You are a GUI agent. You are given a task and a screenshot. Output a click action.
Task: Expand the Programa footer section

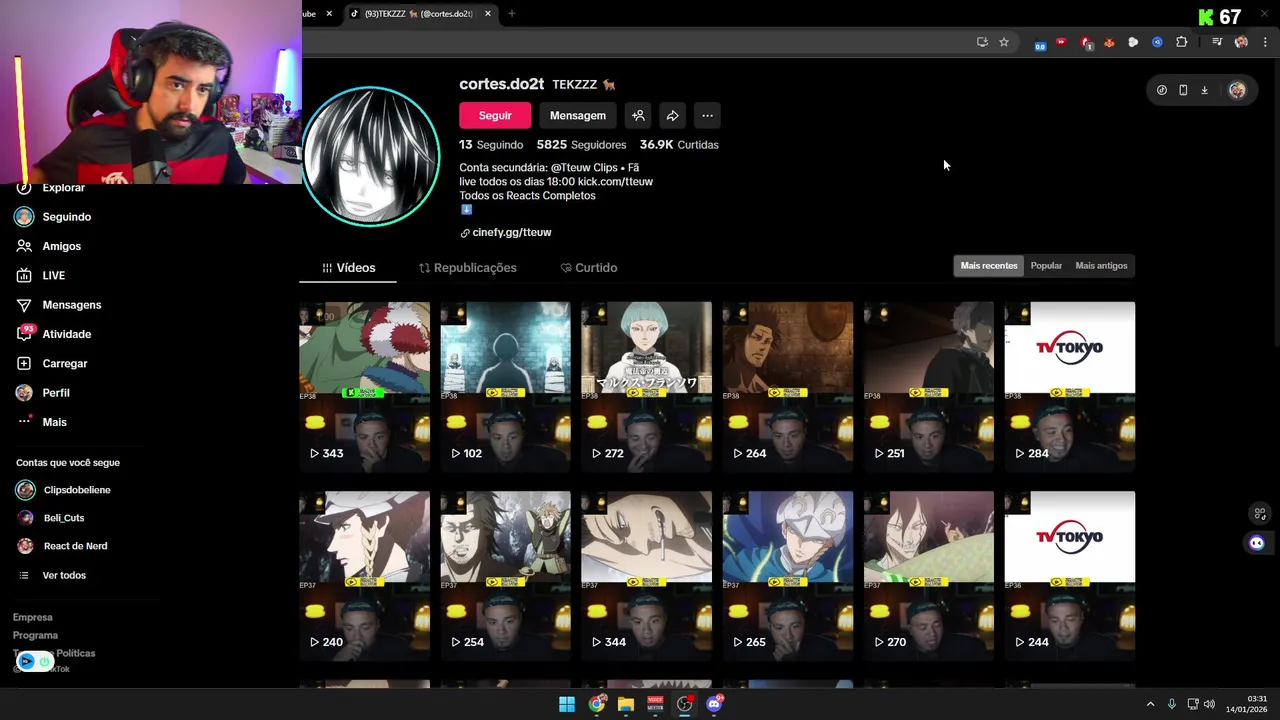click(35, 635)
